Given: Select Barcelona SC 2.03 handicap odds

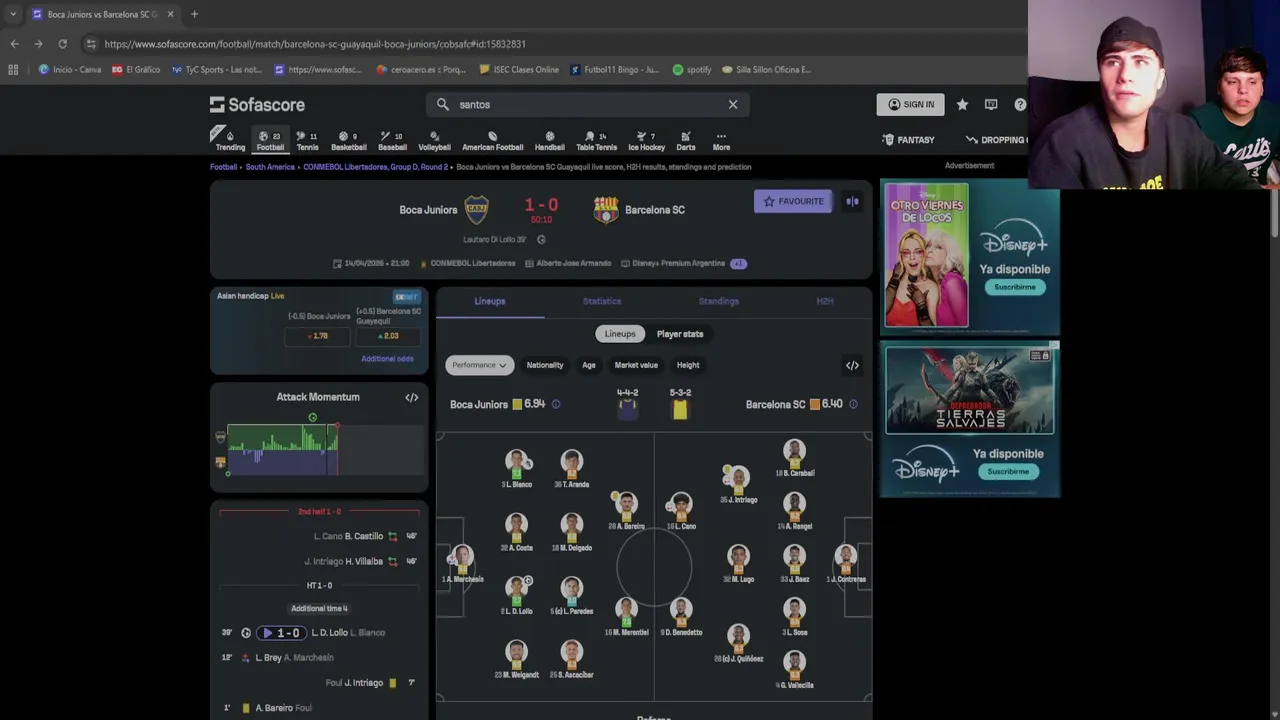Looking at the screenshot, I should pos(389,336).
